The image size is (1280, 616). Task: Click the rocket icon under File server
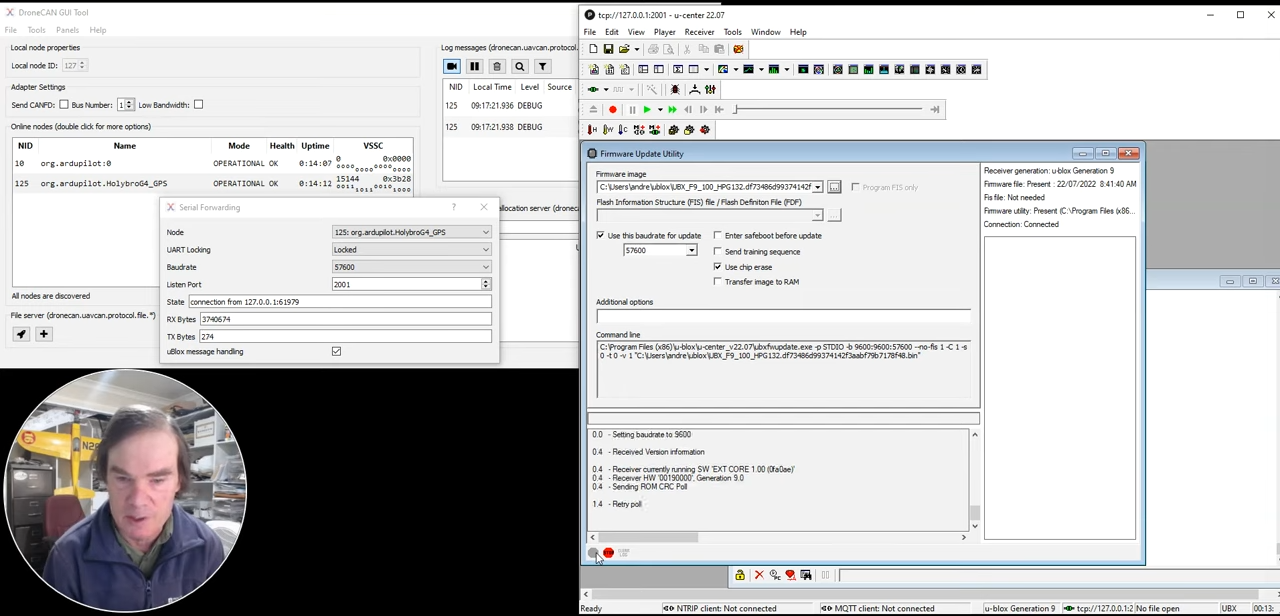click(21, 334)
